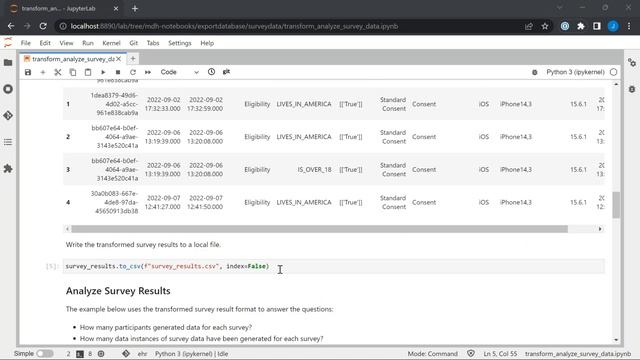Click the git icon in notebook toolbar
The height and width of the screenshot is (360, 640).
pos(226,72)
